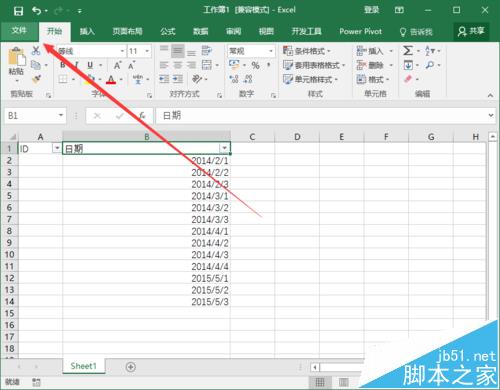Click the Undo arrow icon

(36, 11)
